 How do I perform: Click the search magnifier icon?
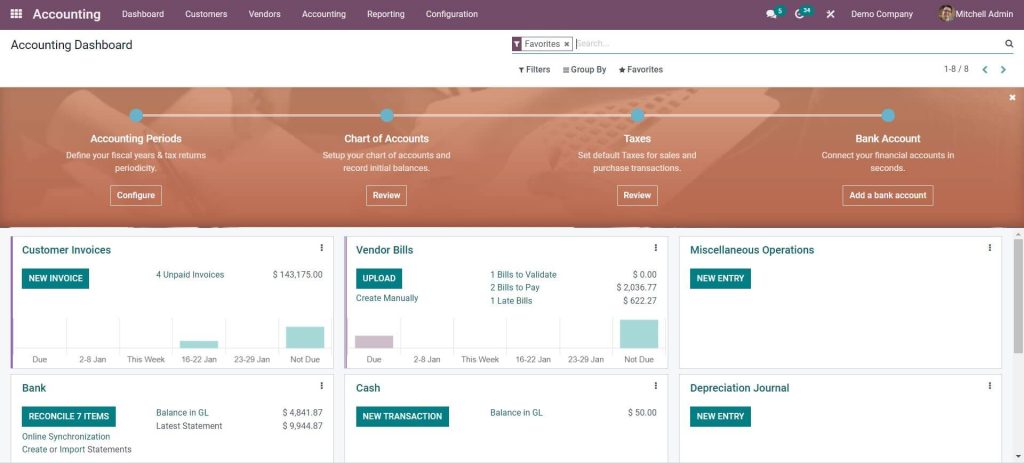(1009, 44)
